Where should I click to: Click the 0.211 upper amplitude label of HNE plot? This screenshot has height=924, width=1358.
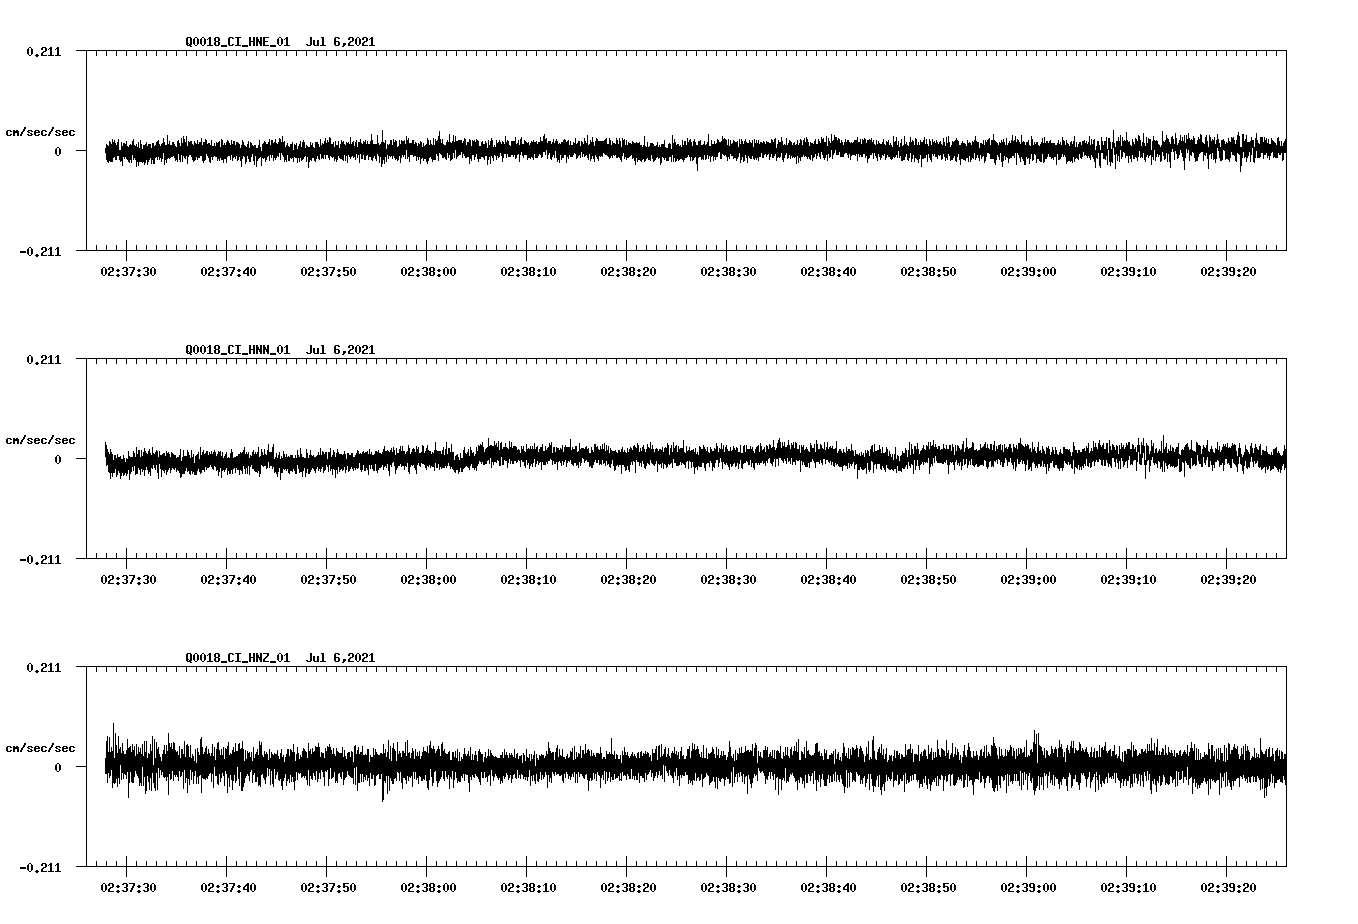coord(42,52)
